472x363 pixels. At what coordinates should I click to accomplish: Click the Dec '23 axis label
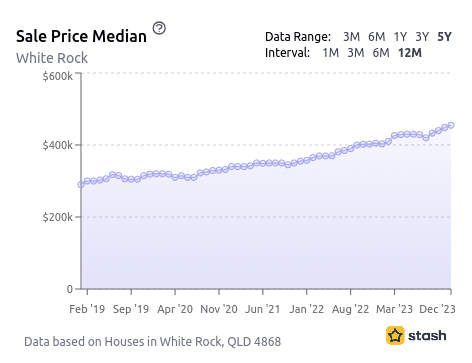[437, 309]
